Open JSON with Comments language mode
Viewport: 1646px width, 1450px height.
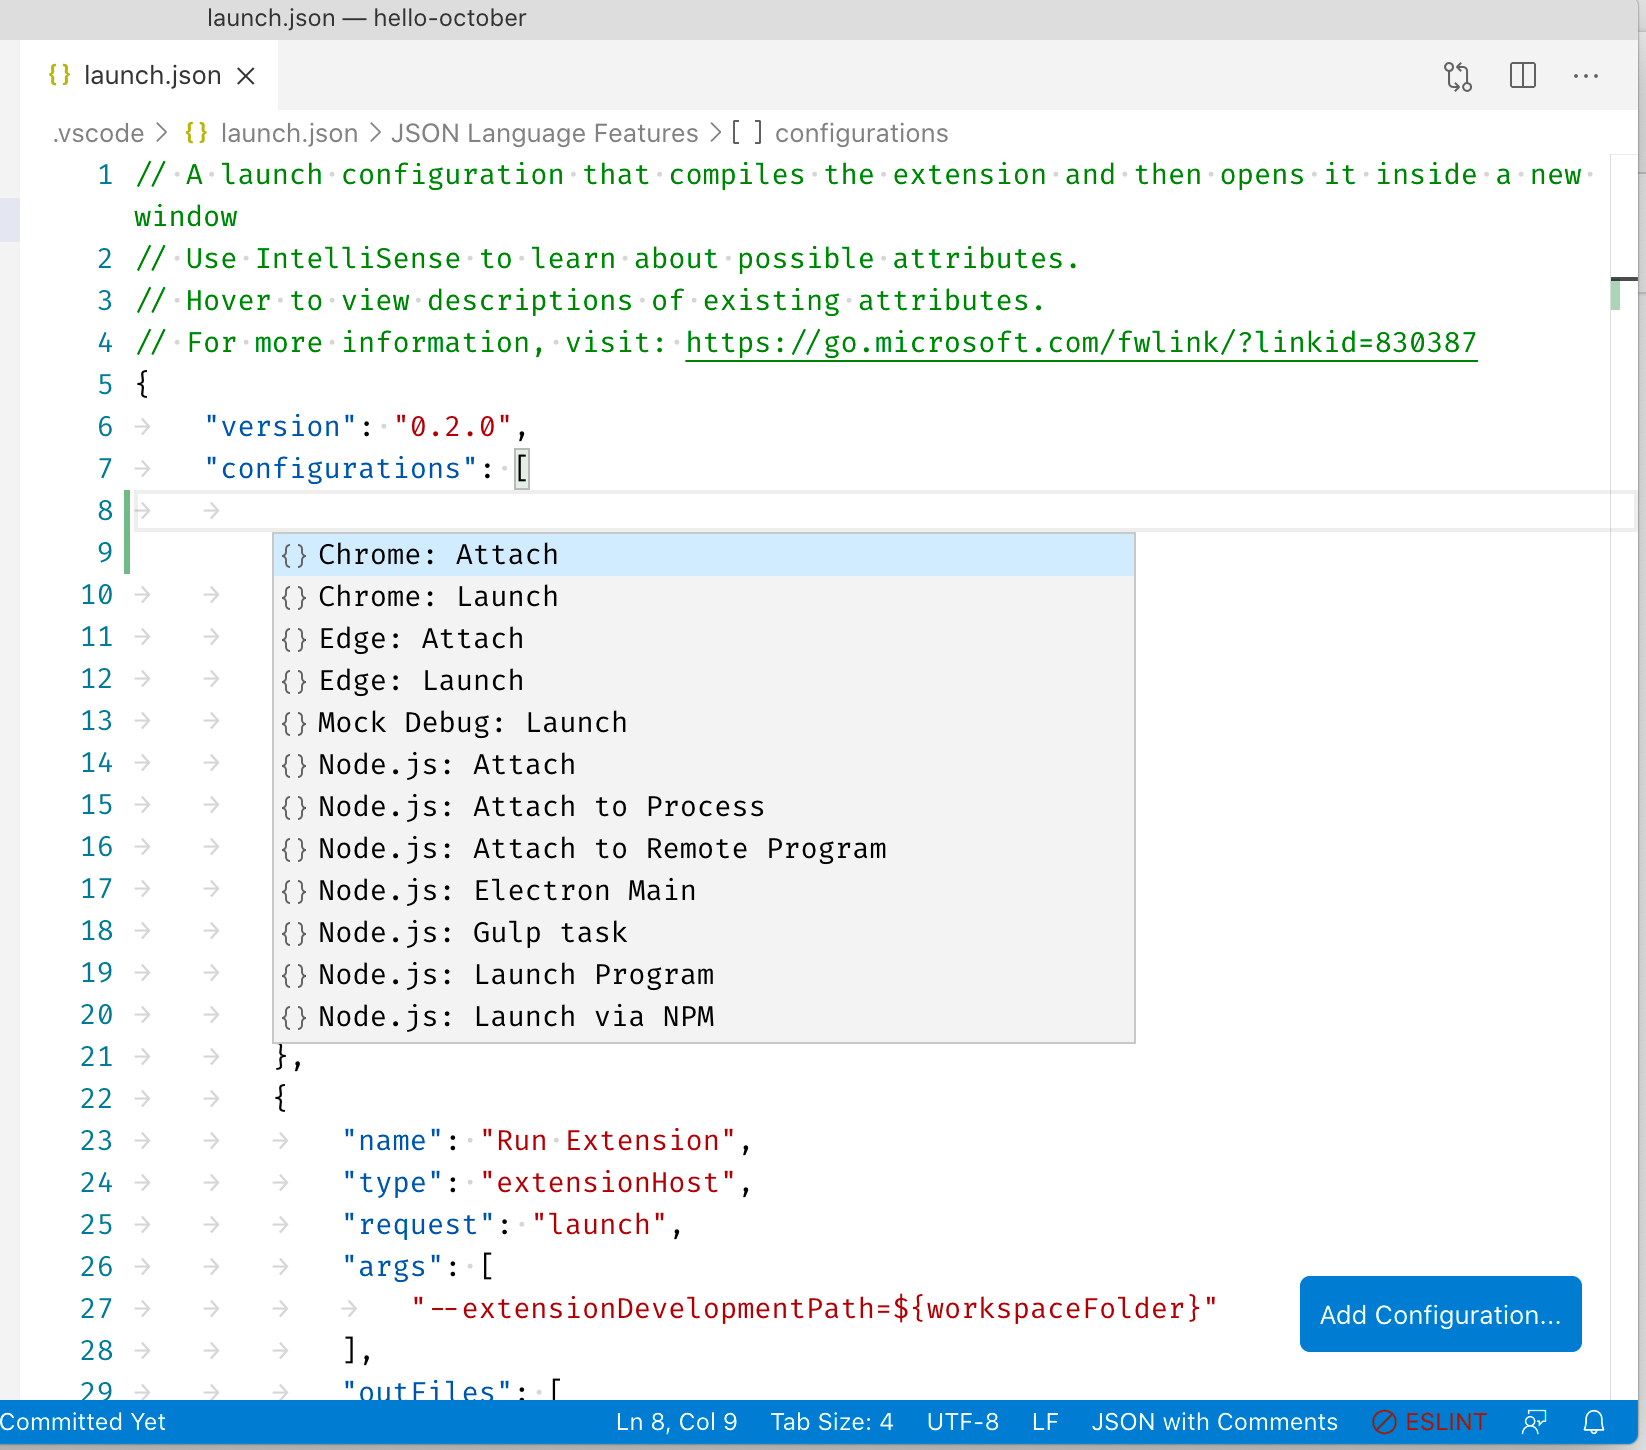(x=1214, y=1422)
